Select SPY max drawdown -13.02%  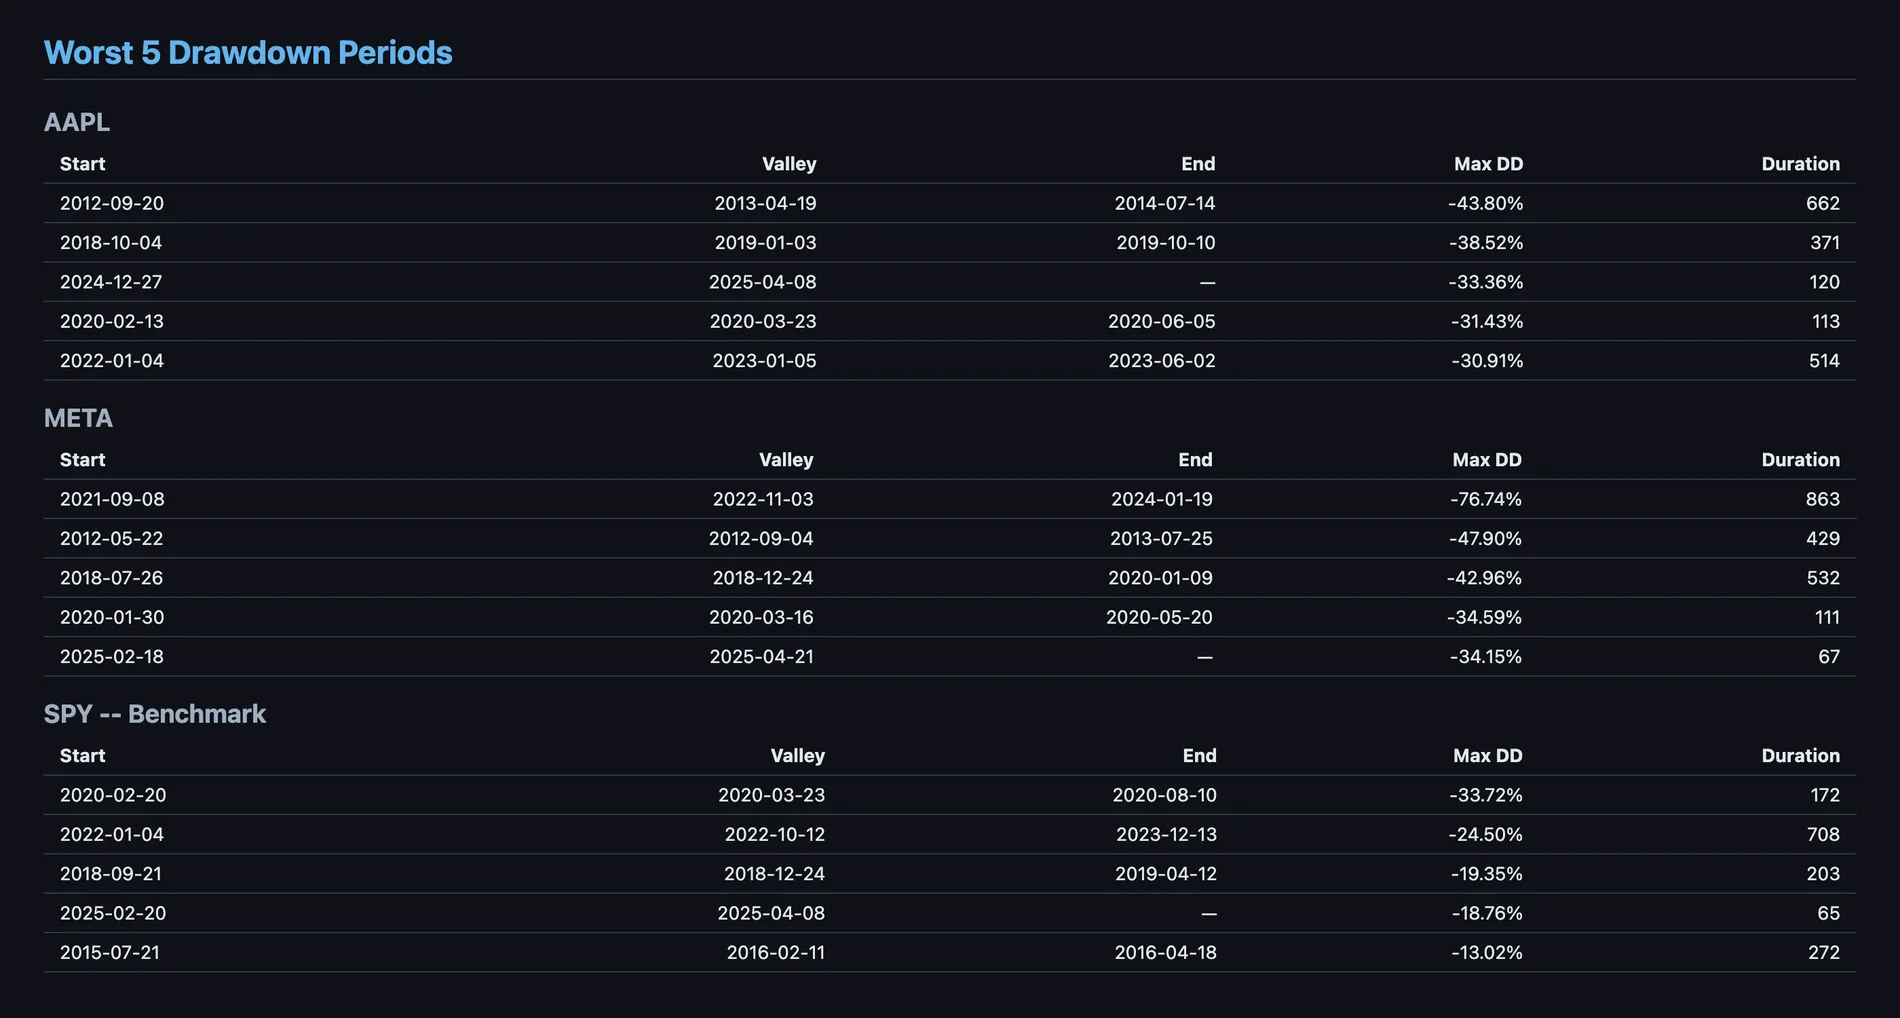click(x=1487, y=953)
